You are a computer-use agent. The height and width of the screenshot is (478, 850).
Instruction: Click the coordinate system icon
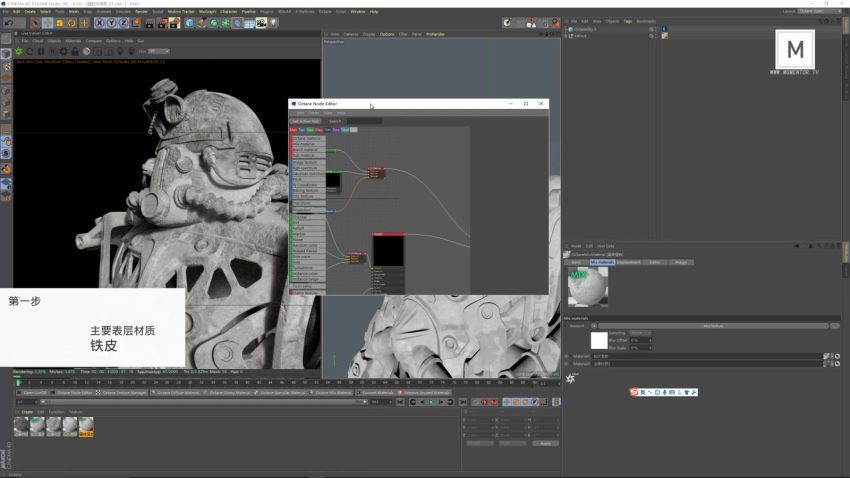tap(136, 23)
